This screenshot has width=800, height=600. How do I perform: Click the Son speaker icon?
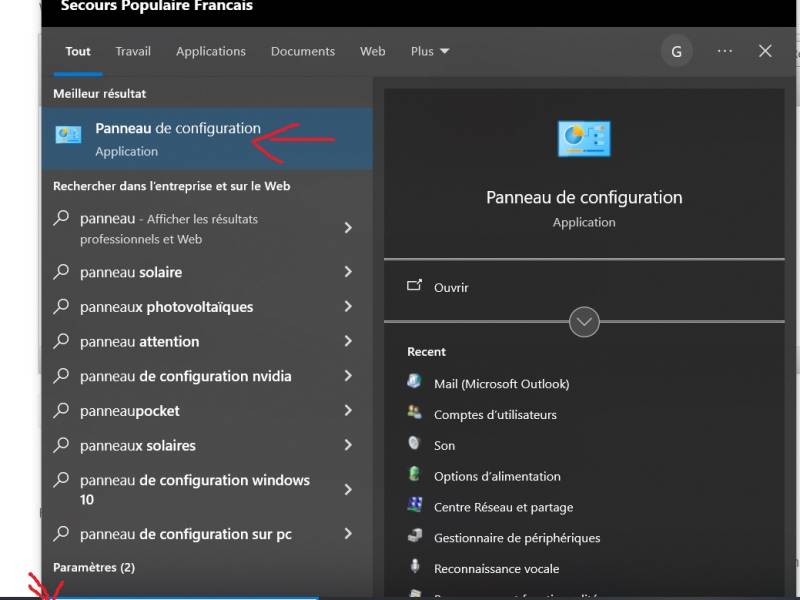tap(414, 442)
